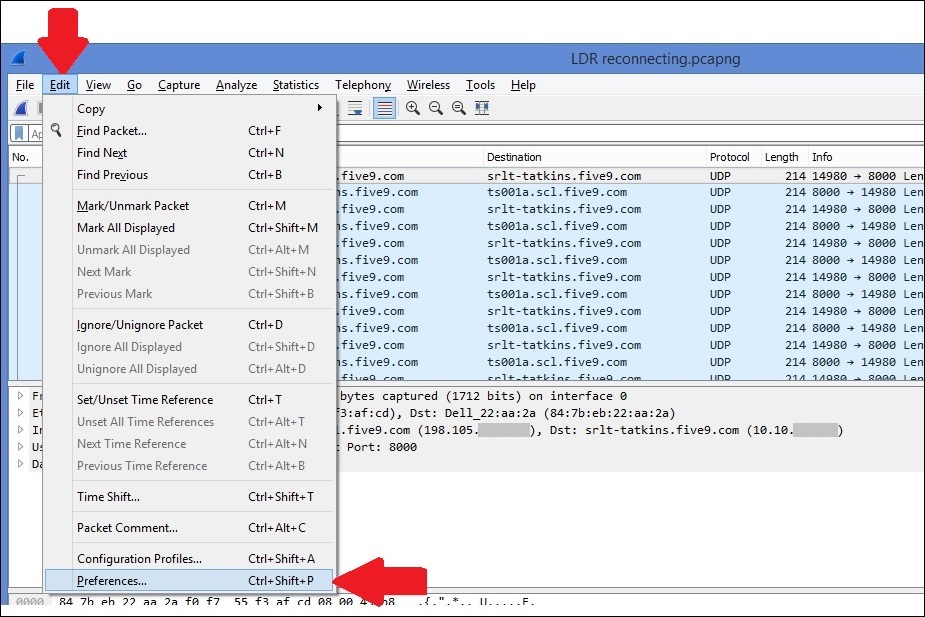Open the Wireless menu
The width and height of the screenshot is (925, 617).
click(x=428, y=85)
